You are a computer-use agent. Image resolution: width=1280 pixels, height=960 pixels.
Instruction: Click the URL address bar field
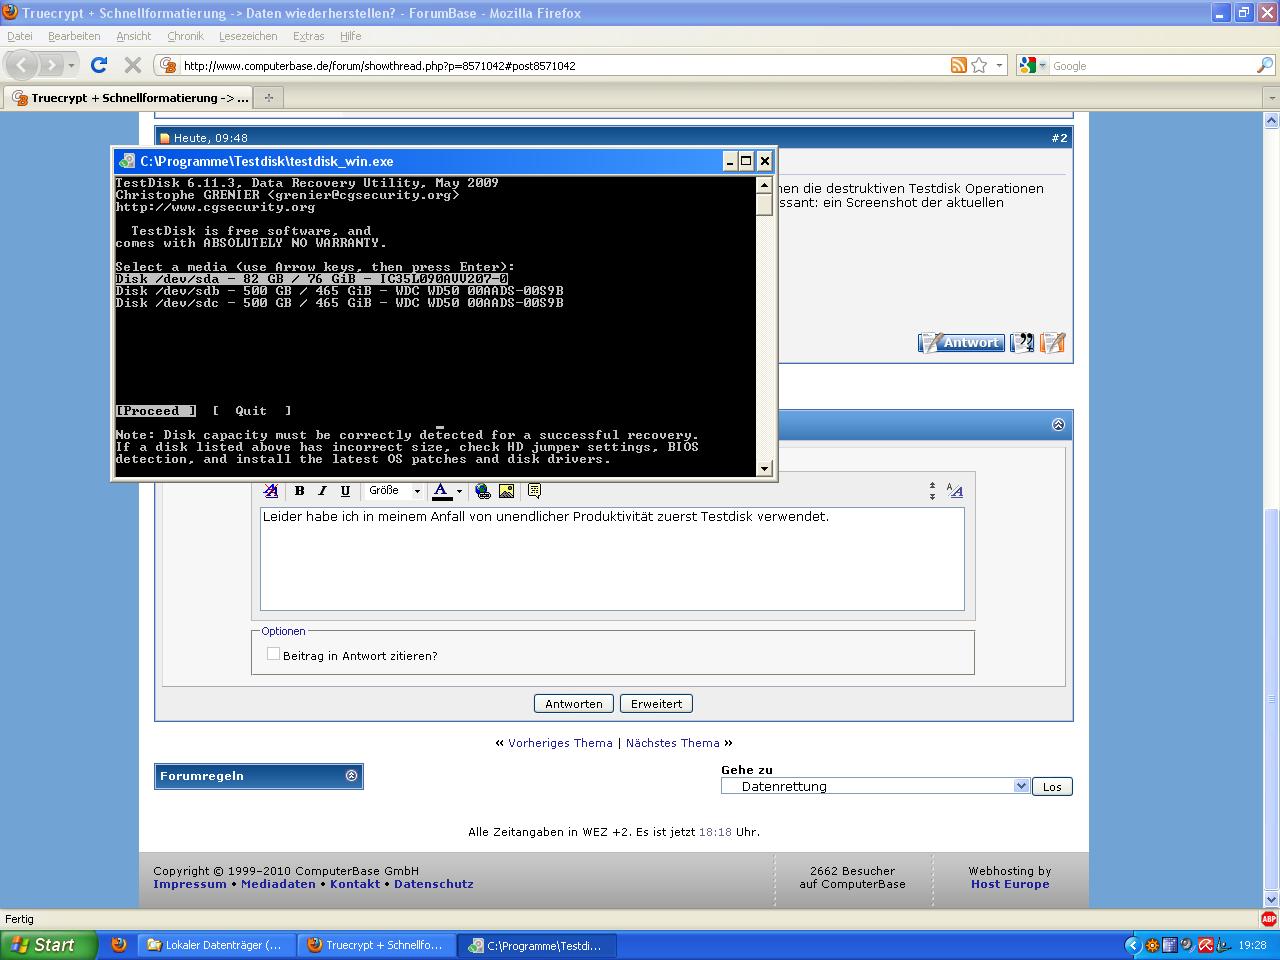coord(563,65)
